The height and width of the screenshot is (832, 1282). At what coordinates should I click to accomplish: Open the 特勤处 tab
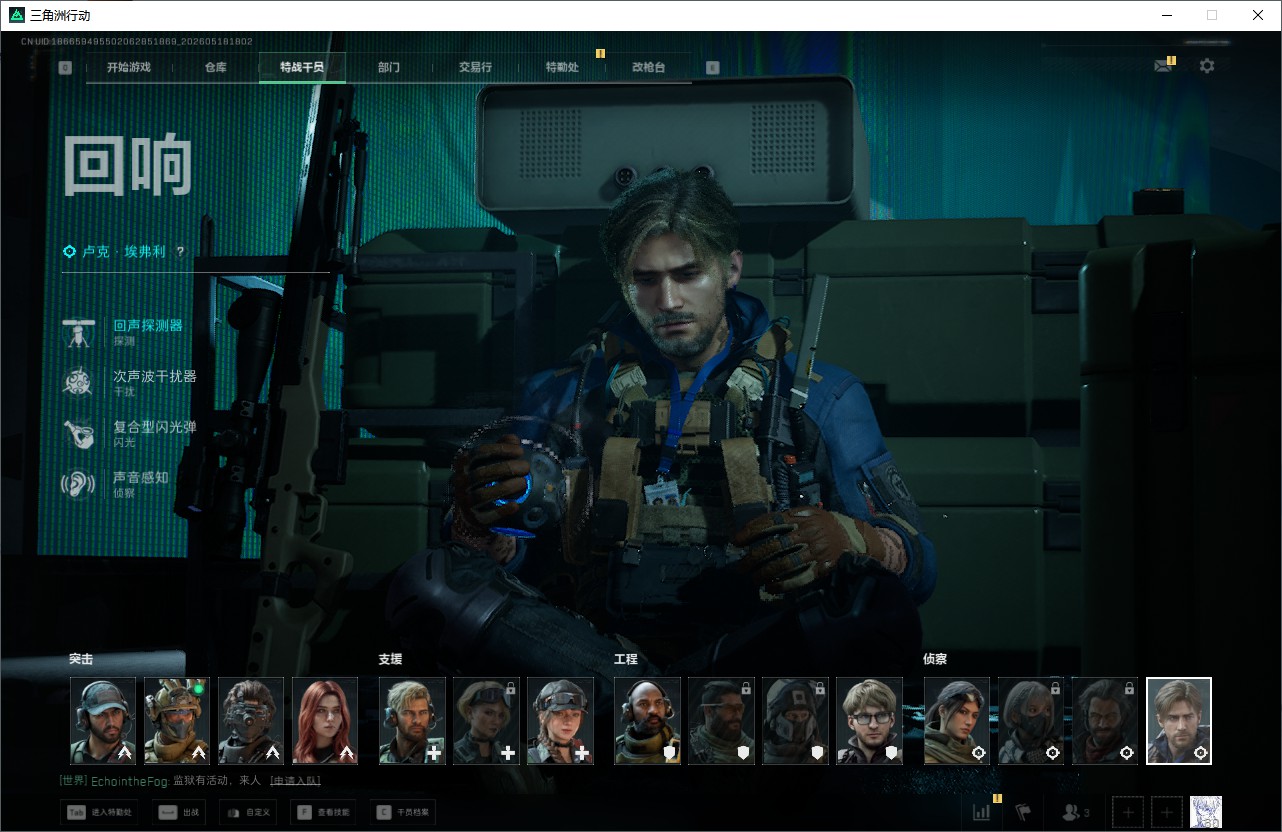(562, 67)
